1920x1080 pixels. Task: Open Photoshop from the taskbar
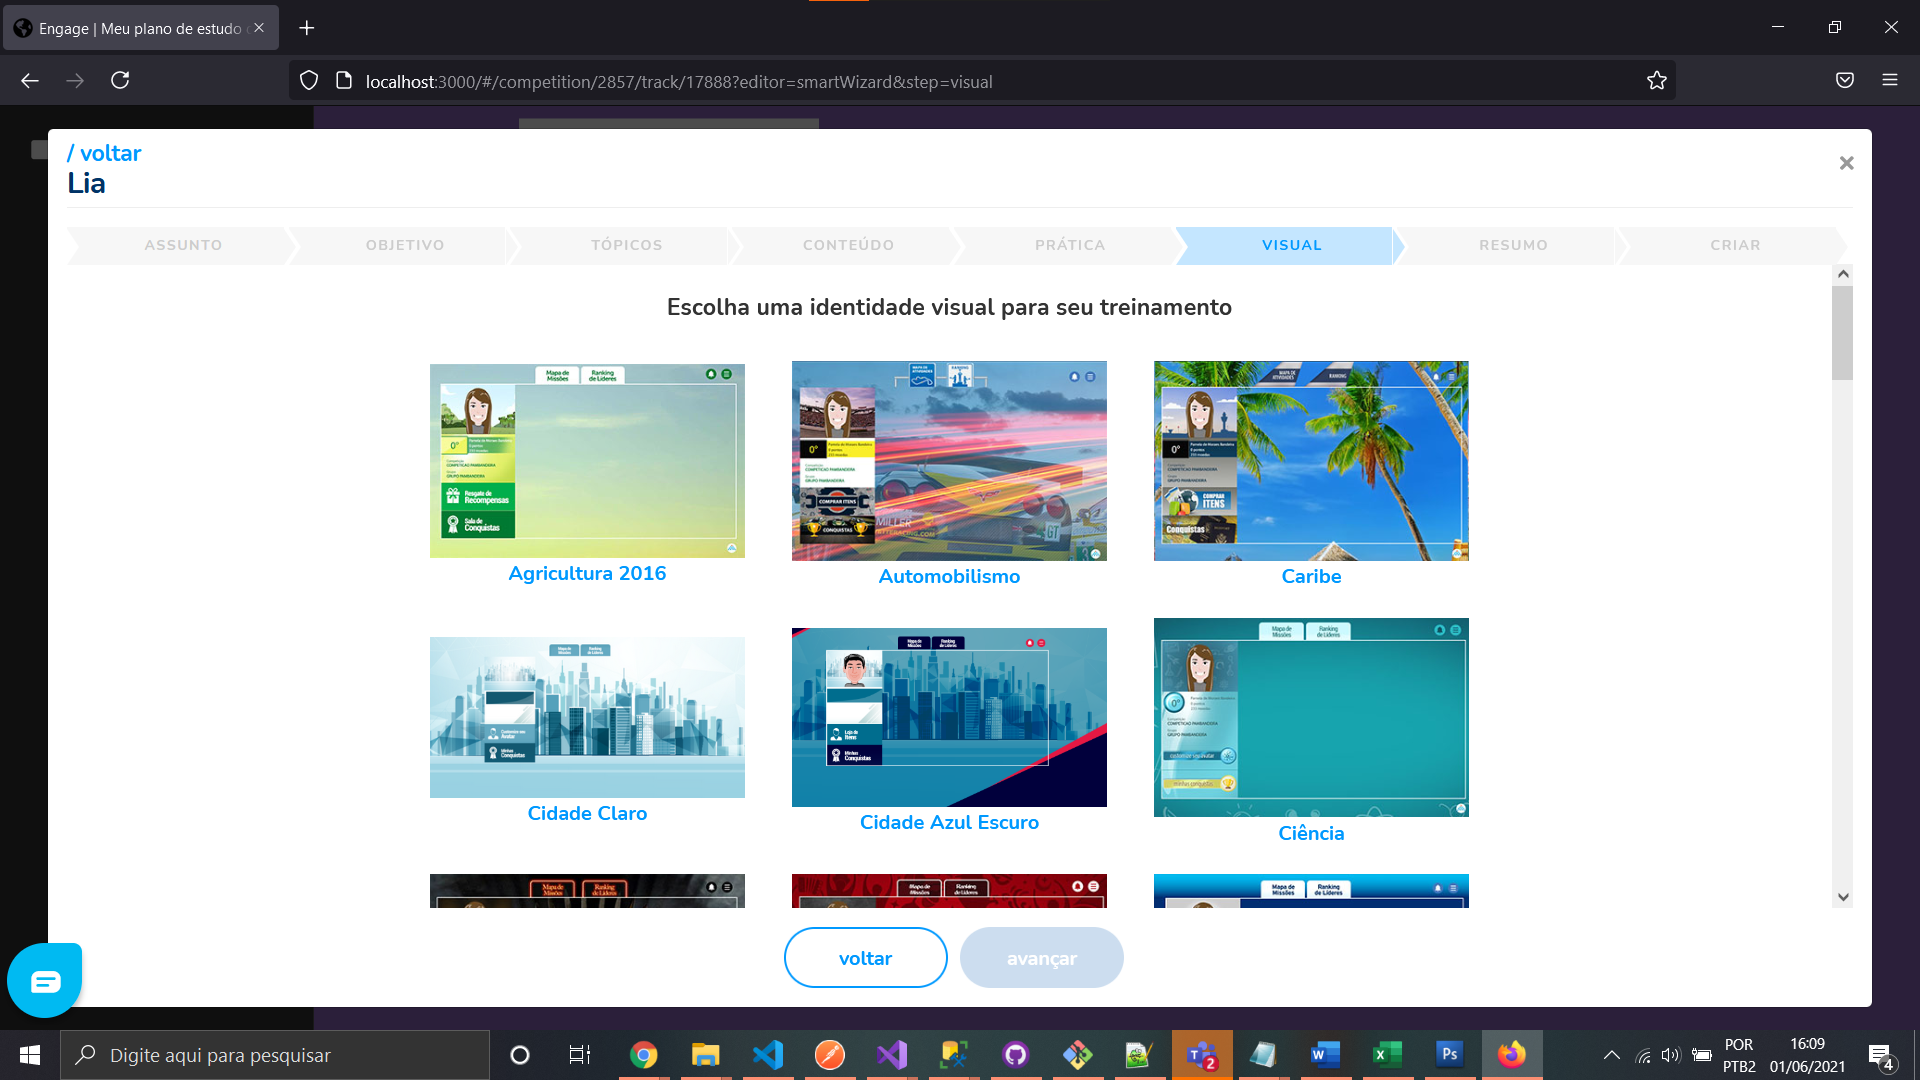click(1449, 1055)
